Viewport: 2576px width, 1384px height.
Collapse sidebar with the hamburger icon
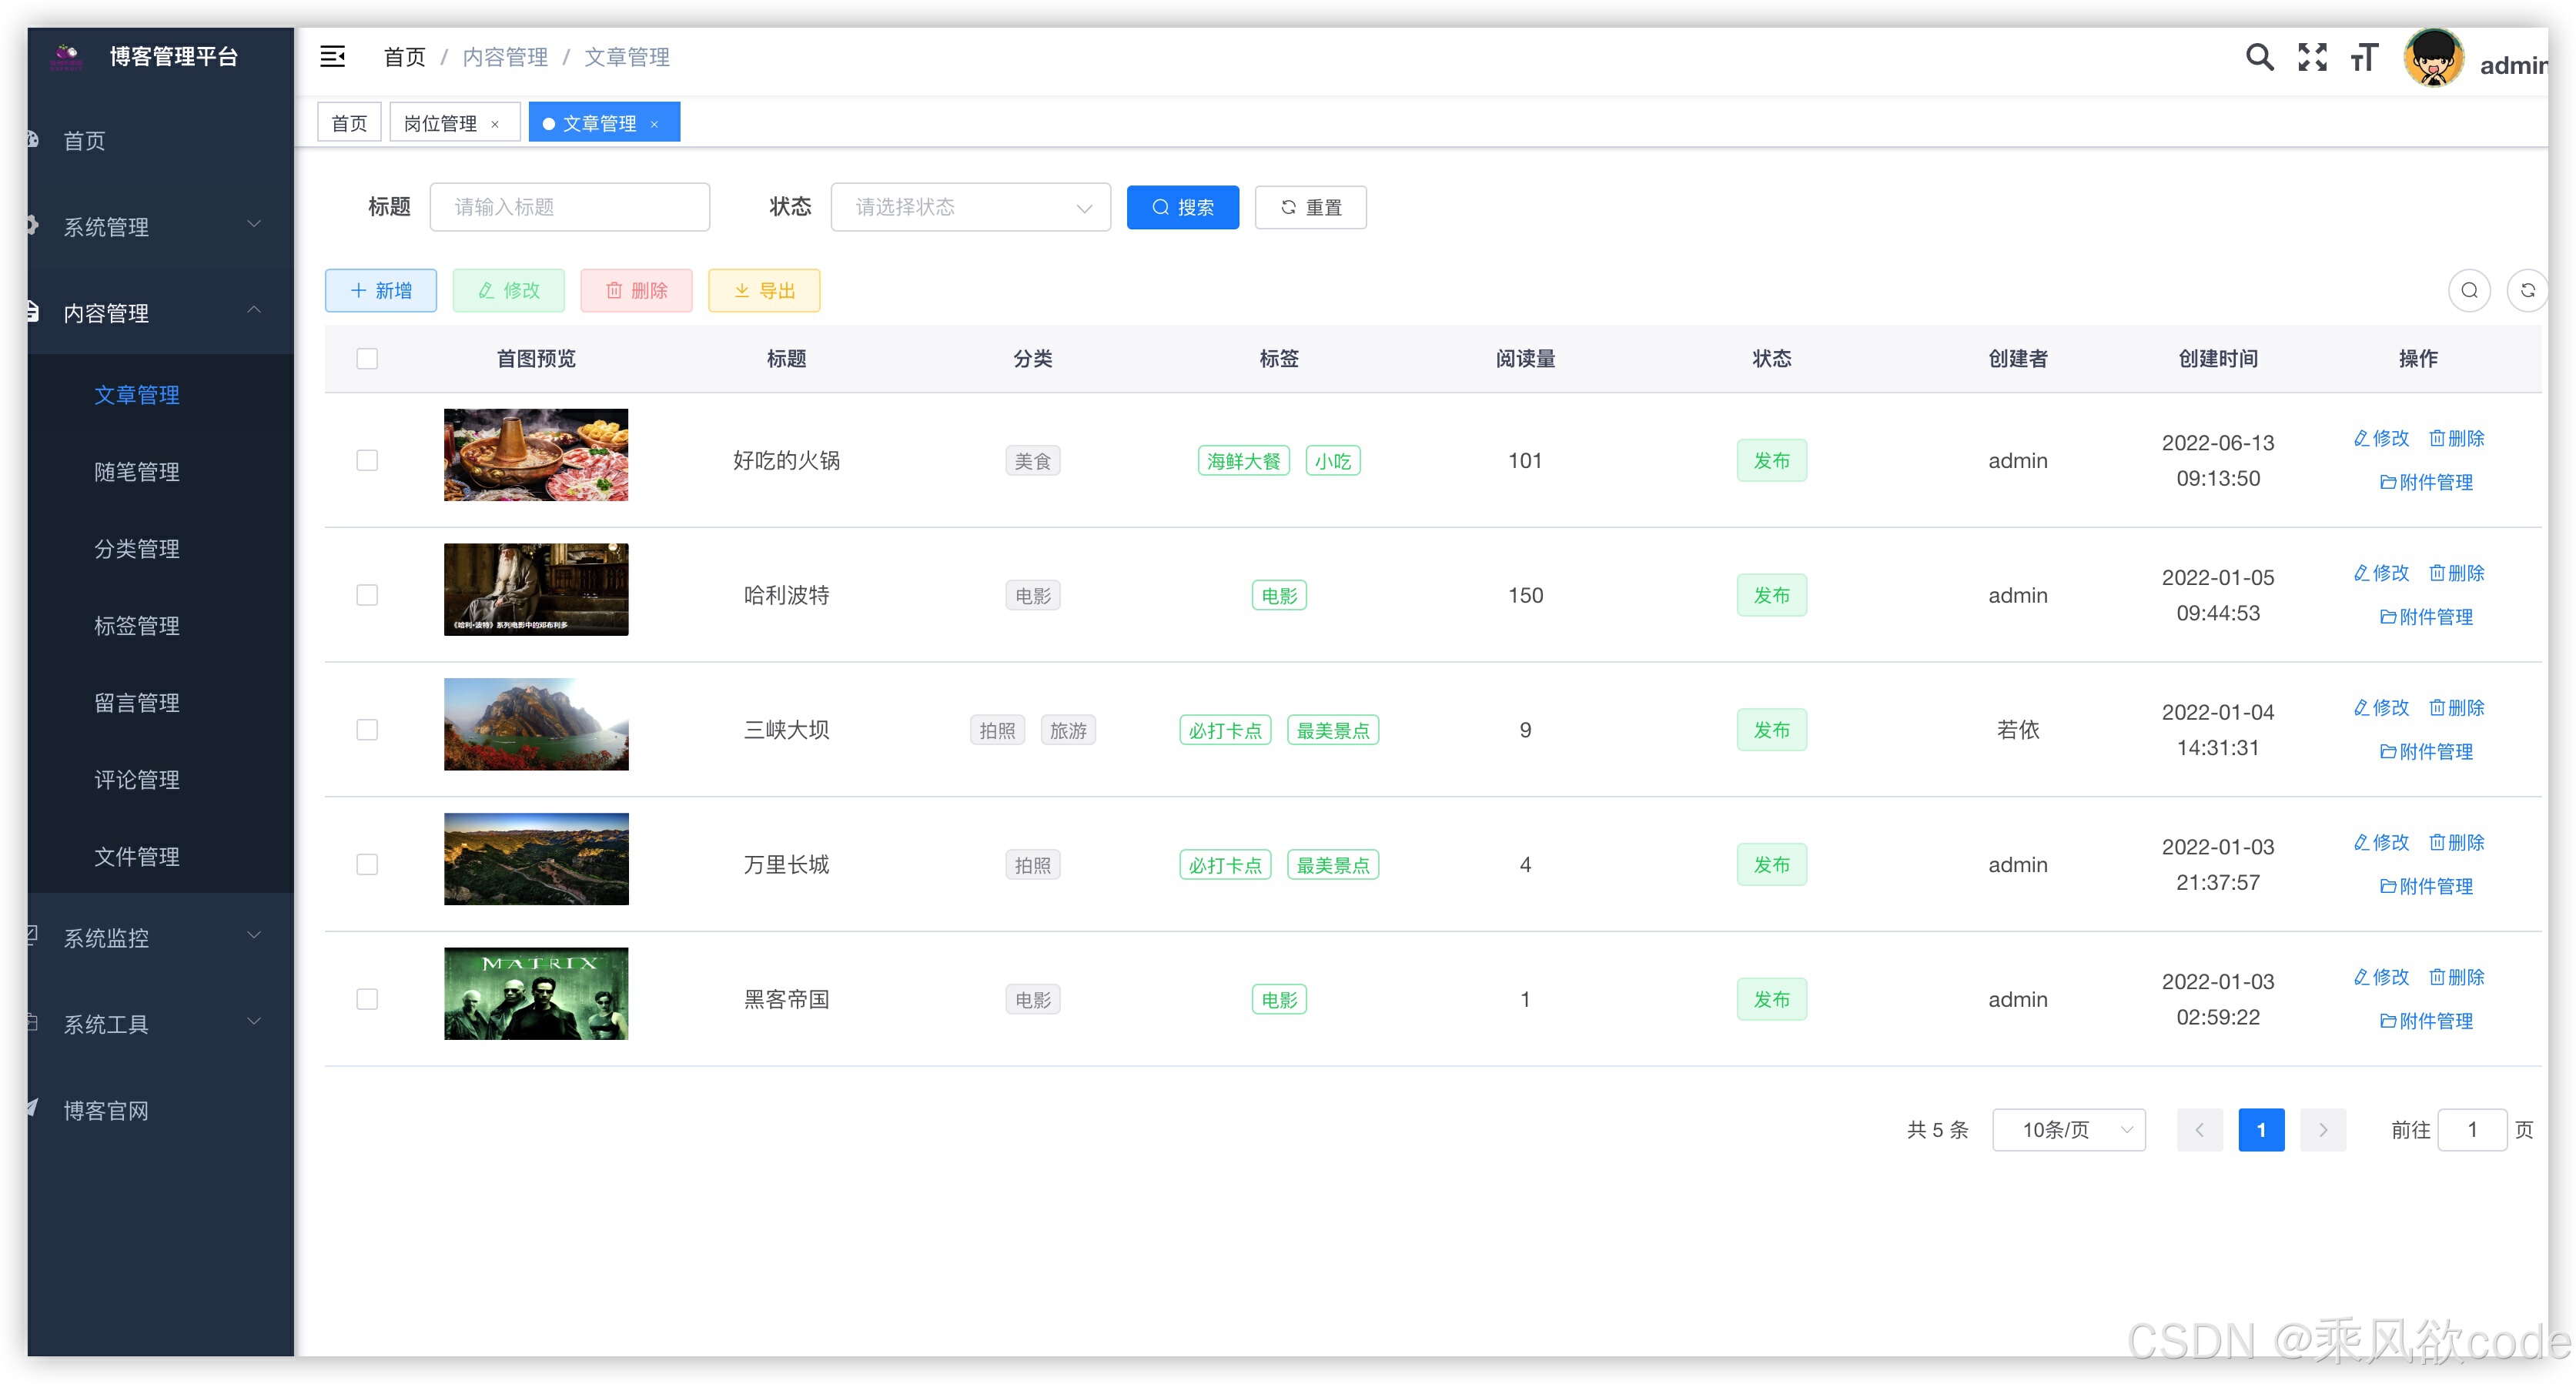[x=332, y=57]
